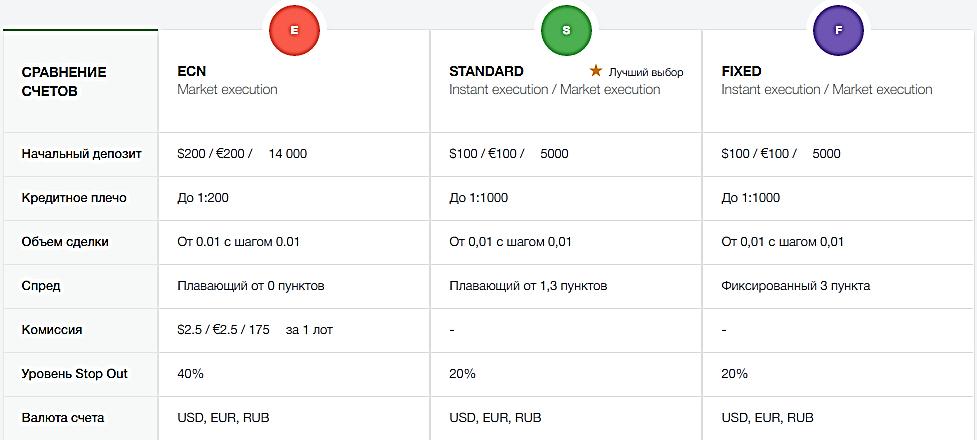Screen dimensions: 977x440
Task: Click the Фиксированный 3 пункта spread cell
Action: (x=795, y=286)
